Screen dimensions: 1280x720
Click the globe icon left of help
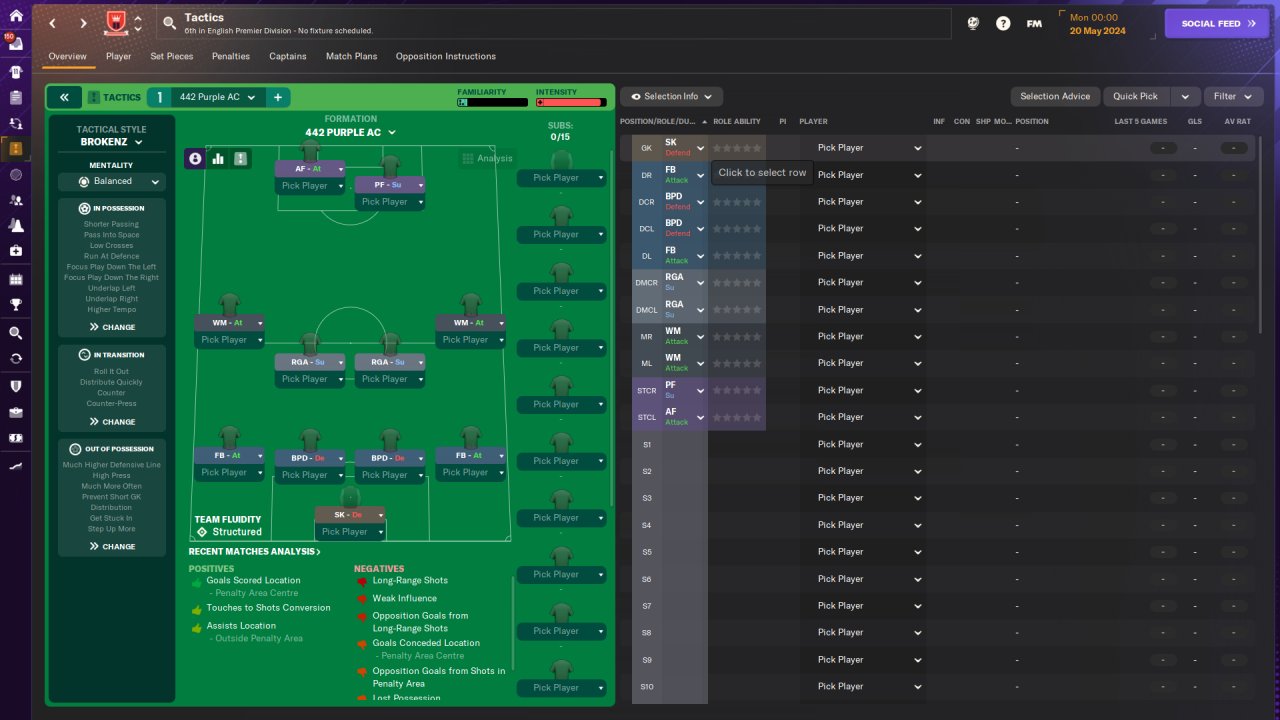click(x=972, y=23)
